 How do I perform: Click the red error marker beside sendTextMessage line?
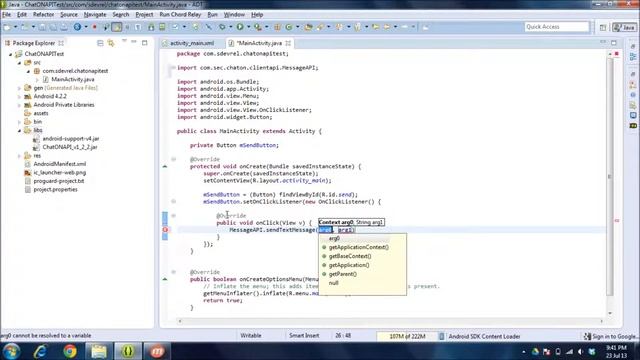165,230
